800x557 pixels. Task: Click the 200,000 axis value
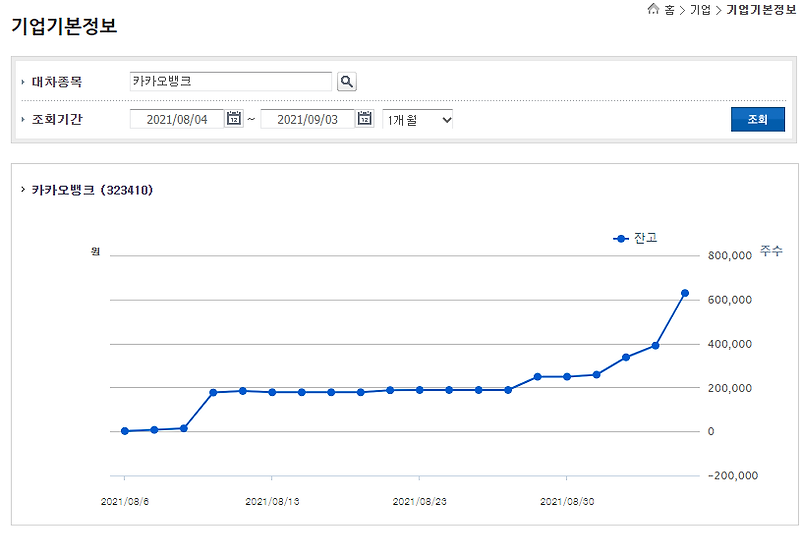pos(730,388)
